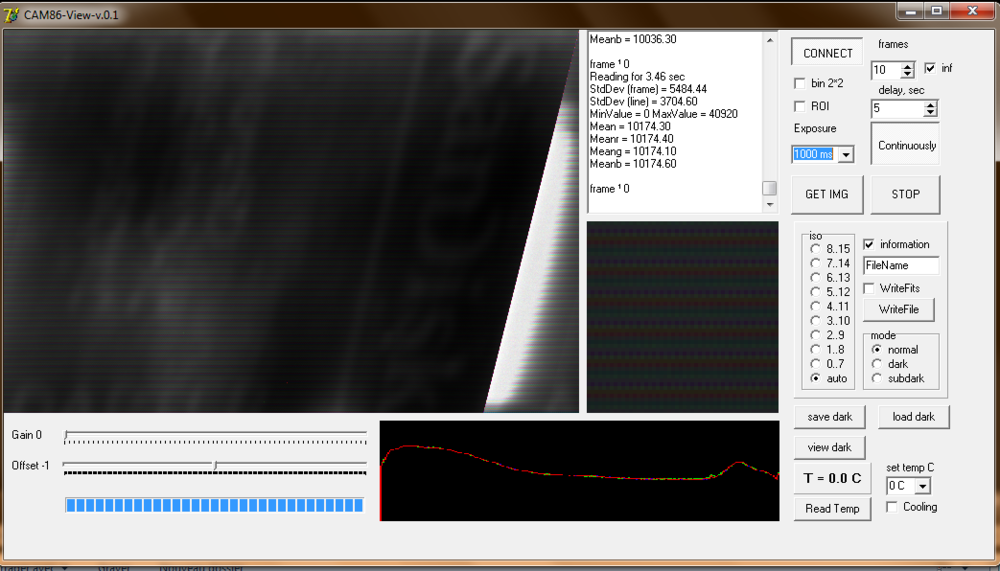Viewport: 1000px width, 571px height.
Task: Decrease delay seconds with down arrow
Action: pos(930,112)
